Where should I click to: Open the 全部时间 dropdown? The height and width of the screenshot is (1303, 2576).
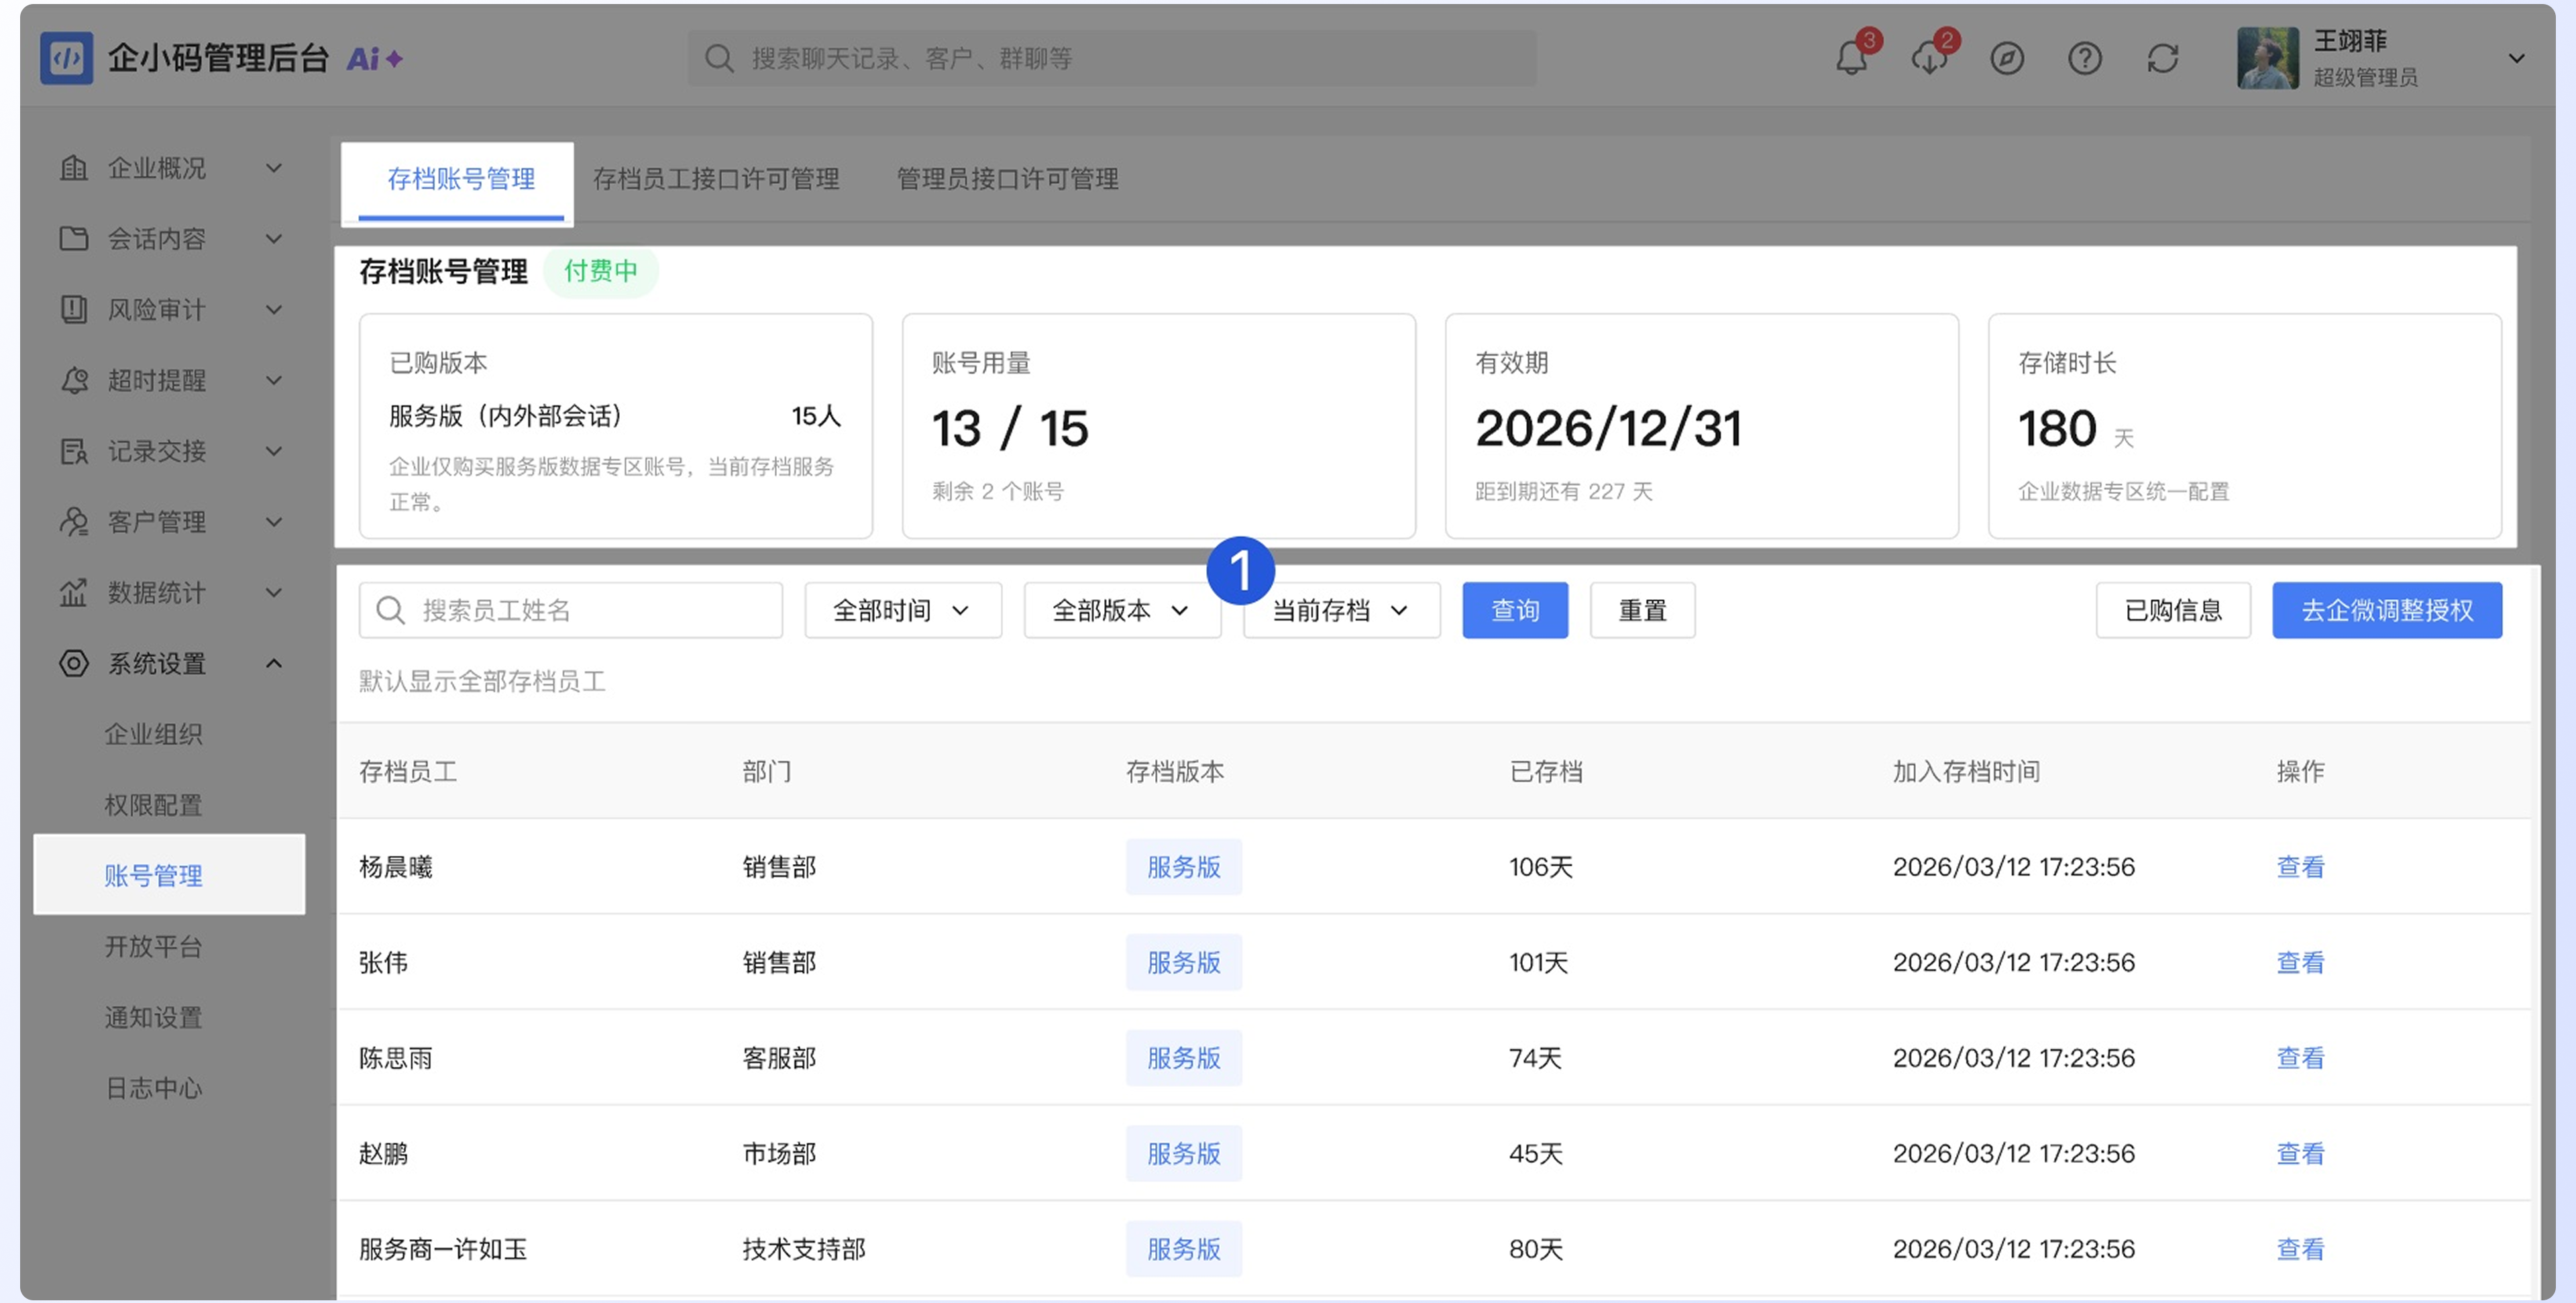tap(903, 610)
